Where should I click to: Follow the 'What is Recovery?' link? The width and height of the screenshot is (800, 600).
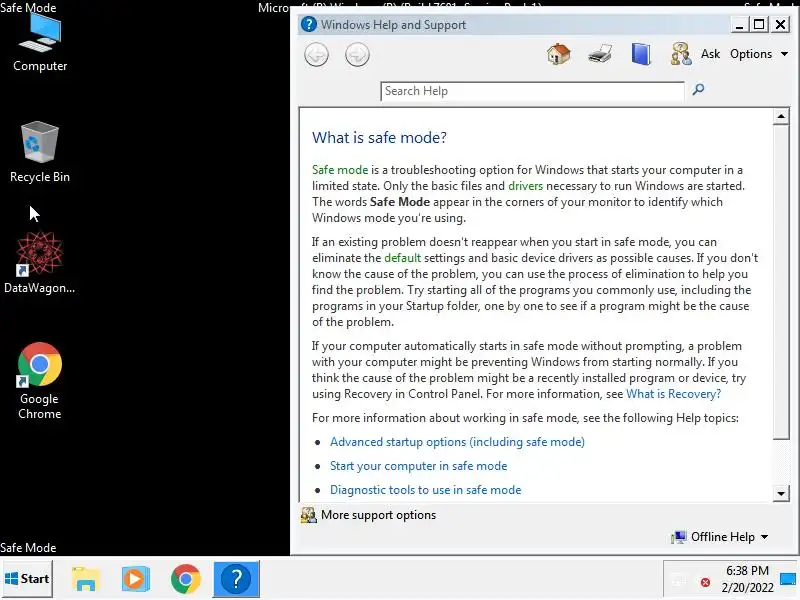tap(673, 394)
